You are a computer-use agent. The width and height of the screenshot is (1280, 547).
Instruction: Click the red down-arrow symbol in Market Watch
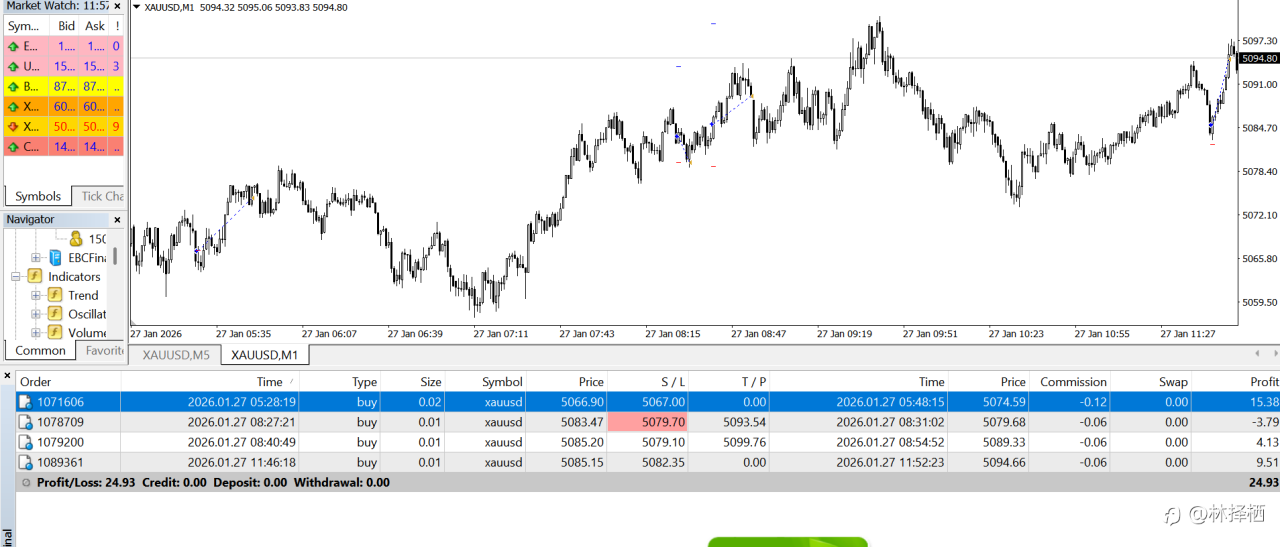(x=13, y=126)
